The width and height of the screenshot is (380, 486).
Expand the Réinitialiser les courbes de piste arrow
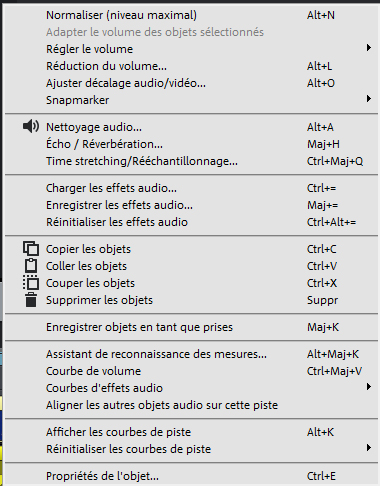click(x=369, y=448)
